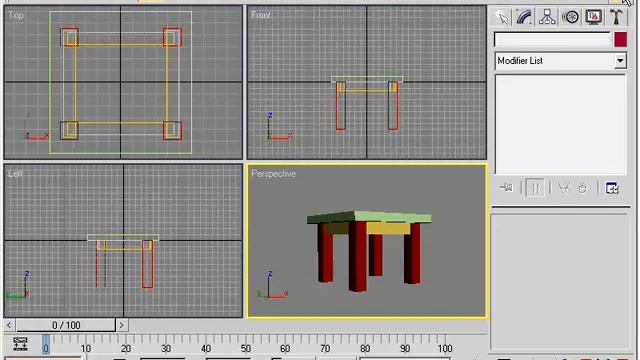The height and width of the screenshot is (360, 640).
Task: Open the red object color swatch
Action: [x=620, y=40]
